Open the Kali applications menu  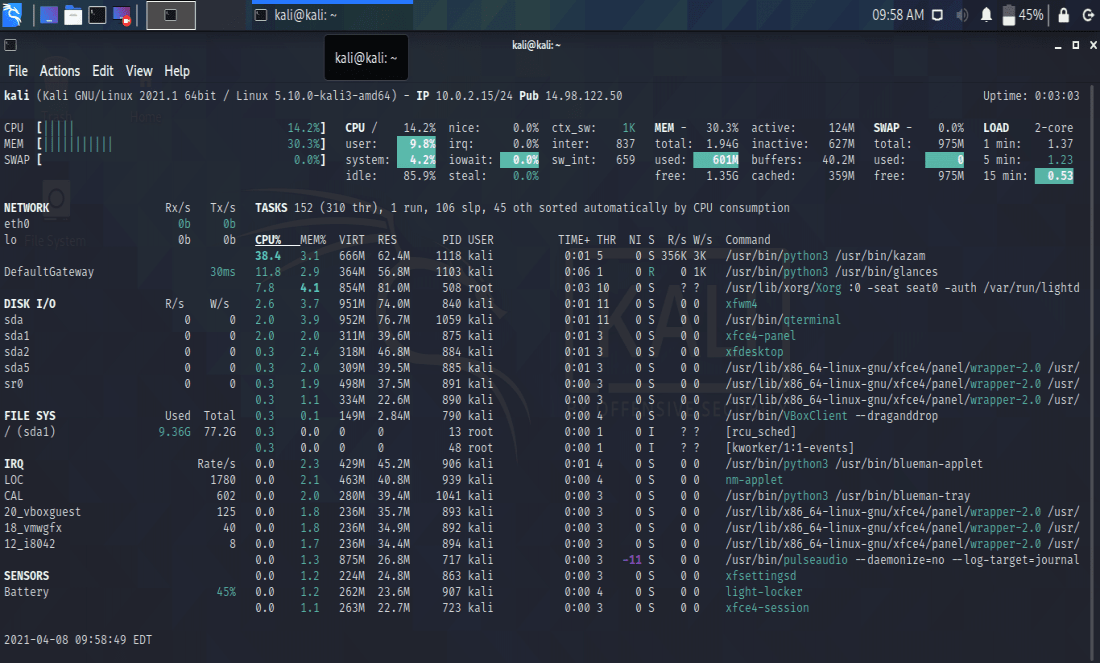[13, 15]
